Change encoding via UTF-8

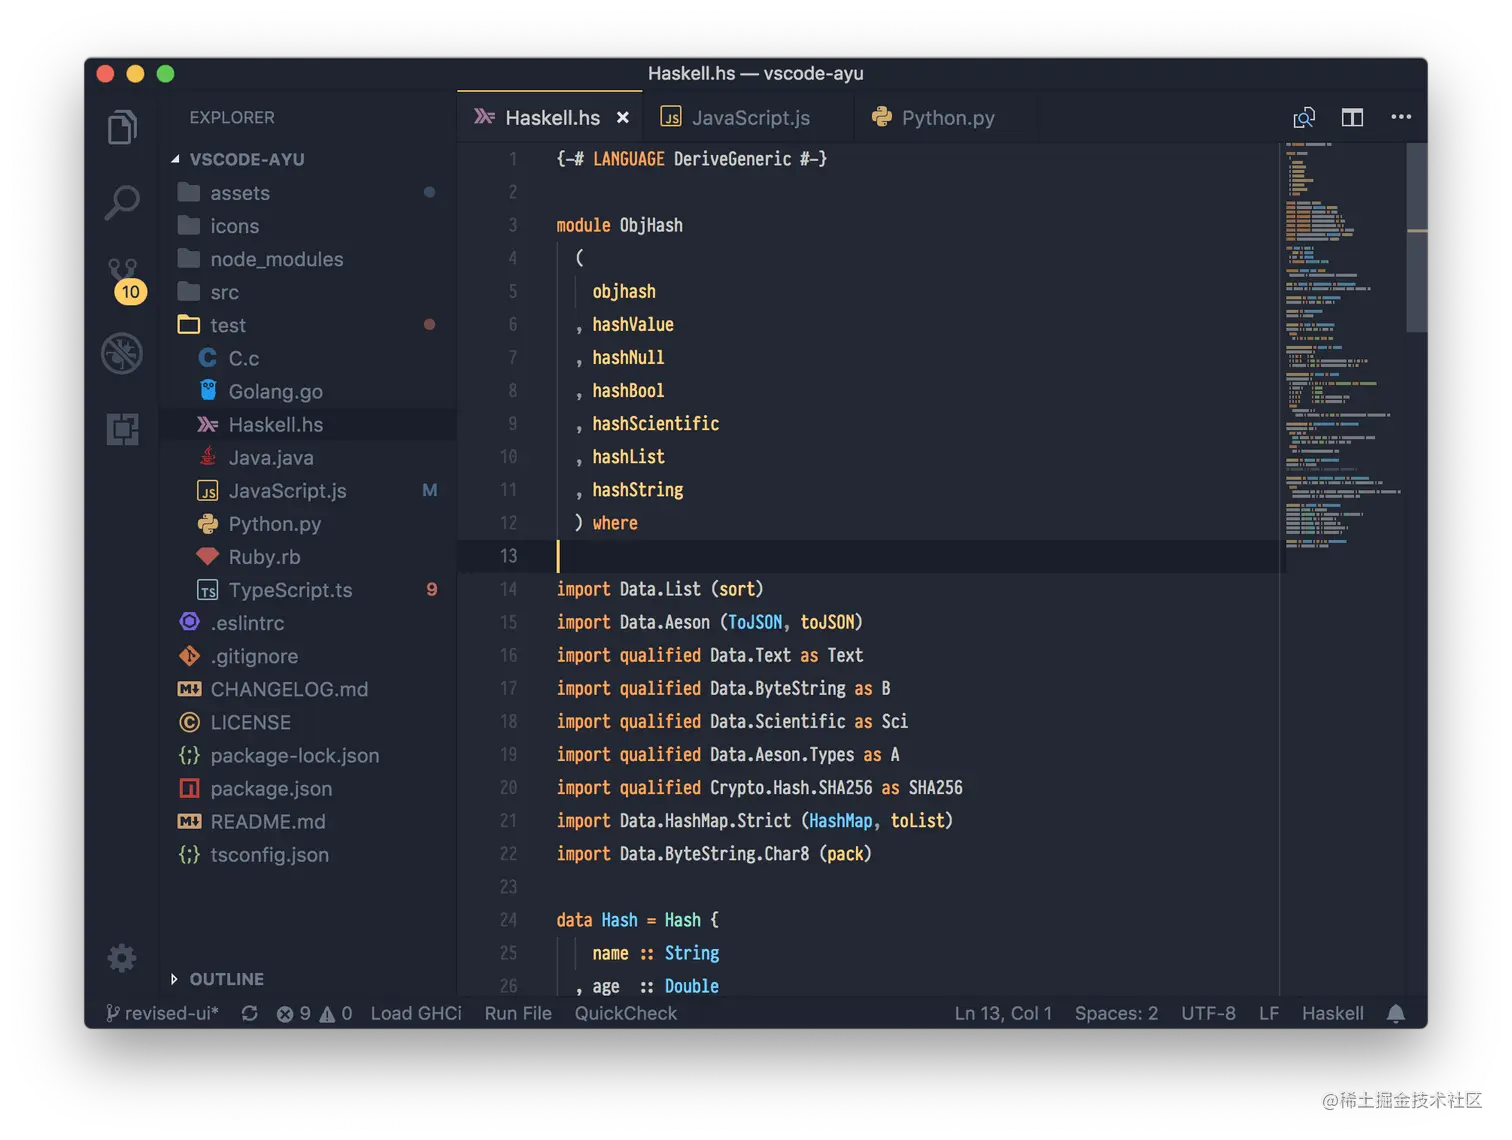click(1208, 1013)
